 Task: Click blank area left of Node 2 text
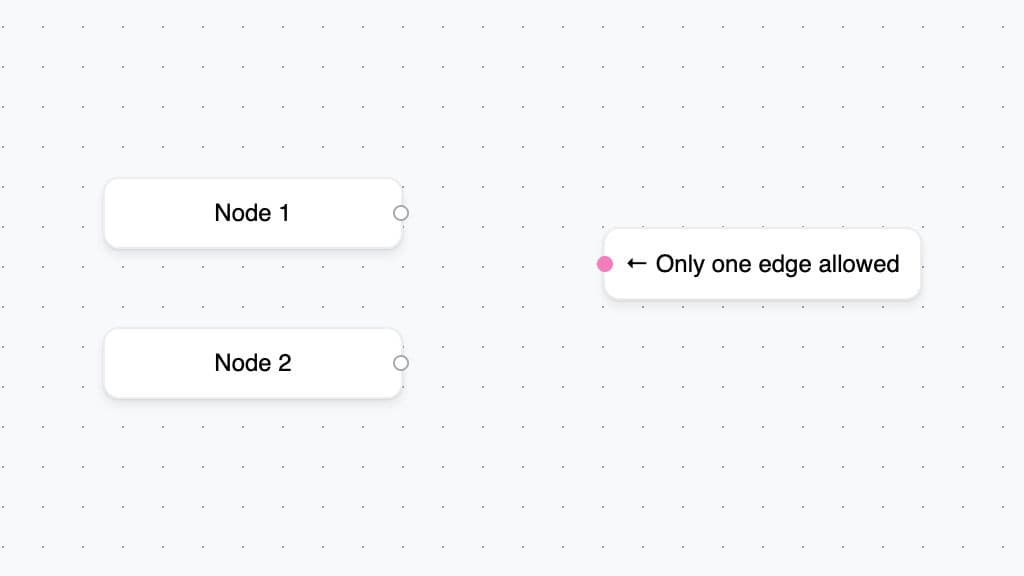(155, 363)
